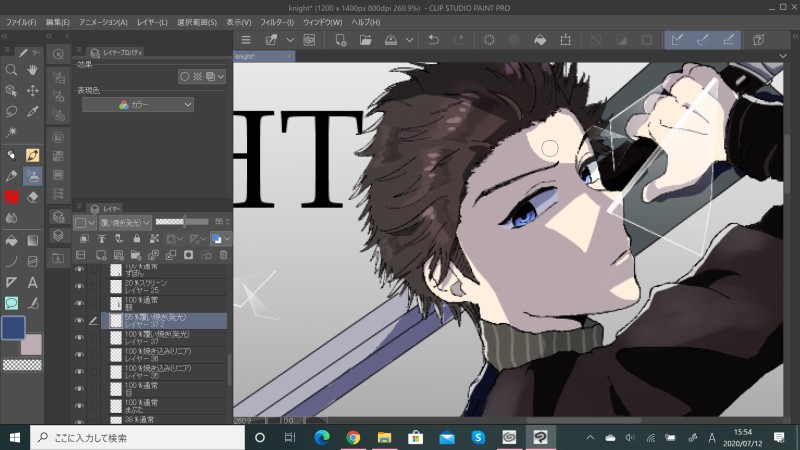The image size is (800, 450).
Task: Toggle the lock layer padlock icon
Action: pos(136,238)
